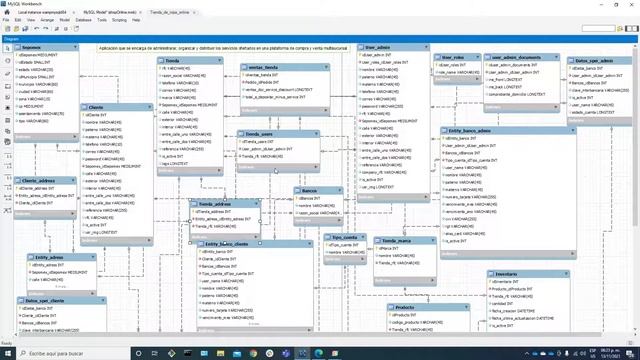Select the Tienda_marca table header
The width and height of the screenshot is (640, 360).
pos(405,240)
